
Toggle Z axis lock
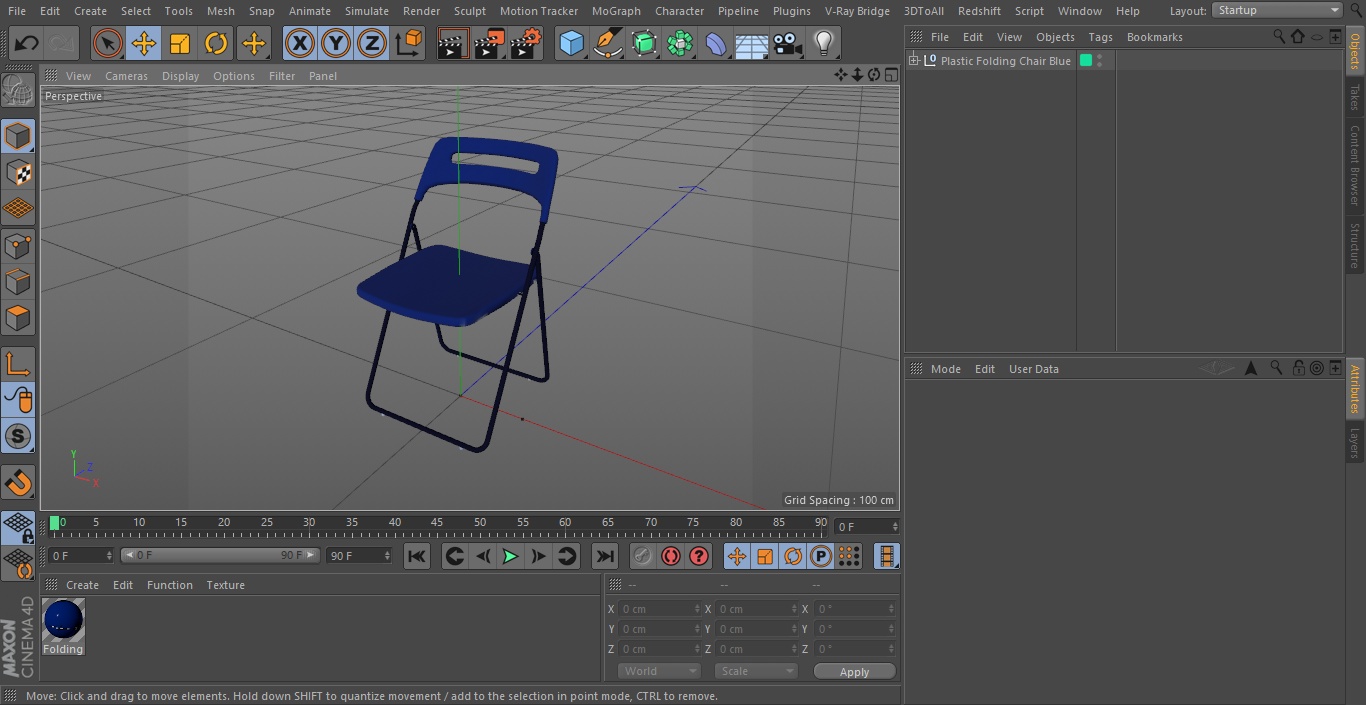click(x=372, y=43)
